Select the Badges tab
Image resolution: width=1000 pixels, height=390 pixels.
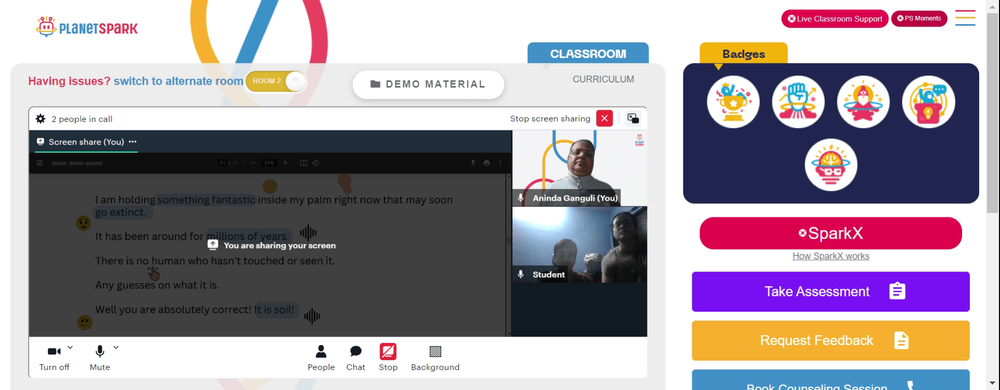pos(744,54)
